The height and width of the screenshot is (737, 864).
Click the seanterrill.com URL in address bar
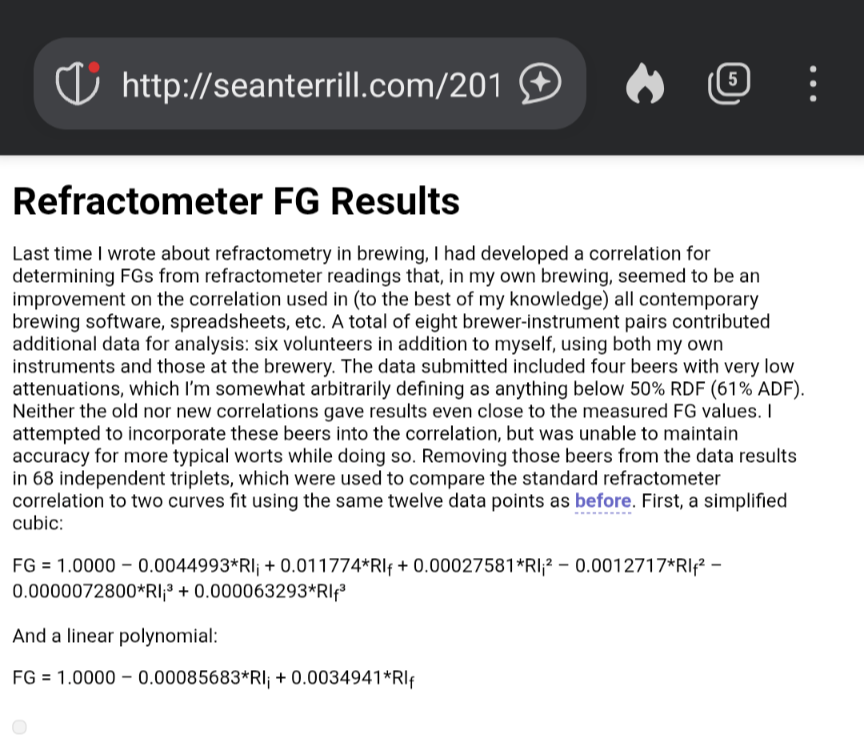coord(311,85)
